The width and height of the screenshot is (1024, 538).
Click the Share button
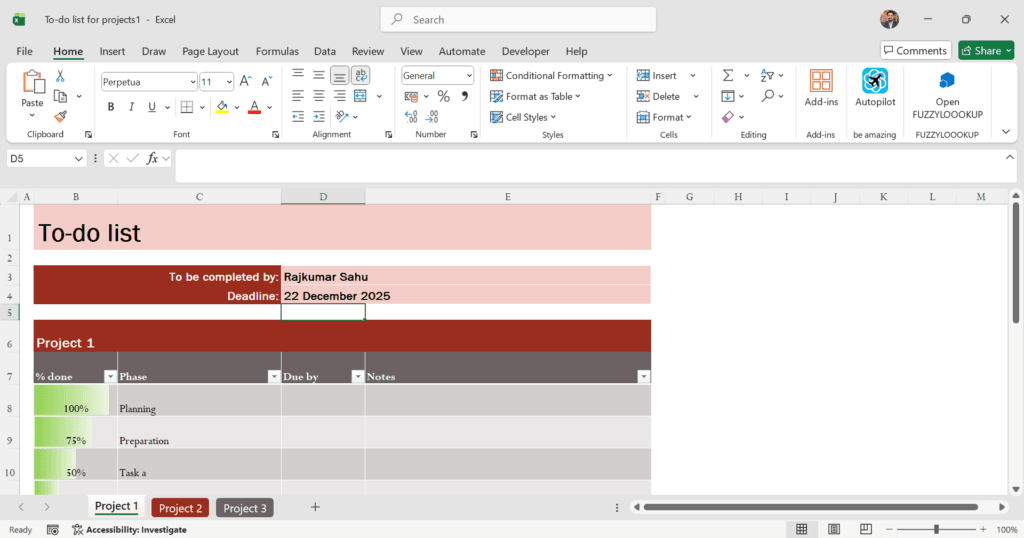986,50
